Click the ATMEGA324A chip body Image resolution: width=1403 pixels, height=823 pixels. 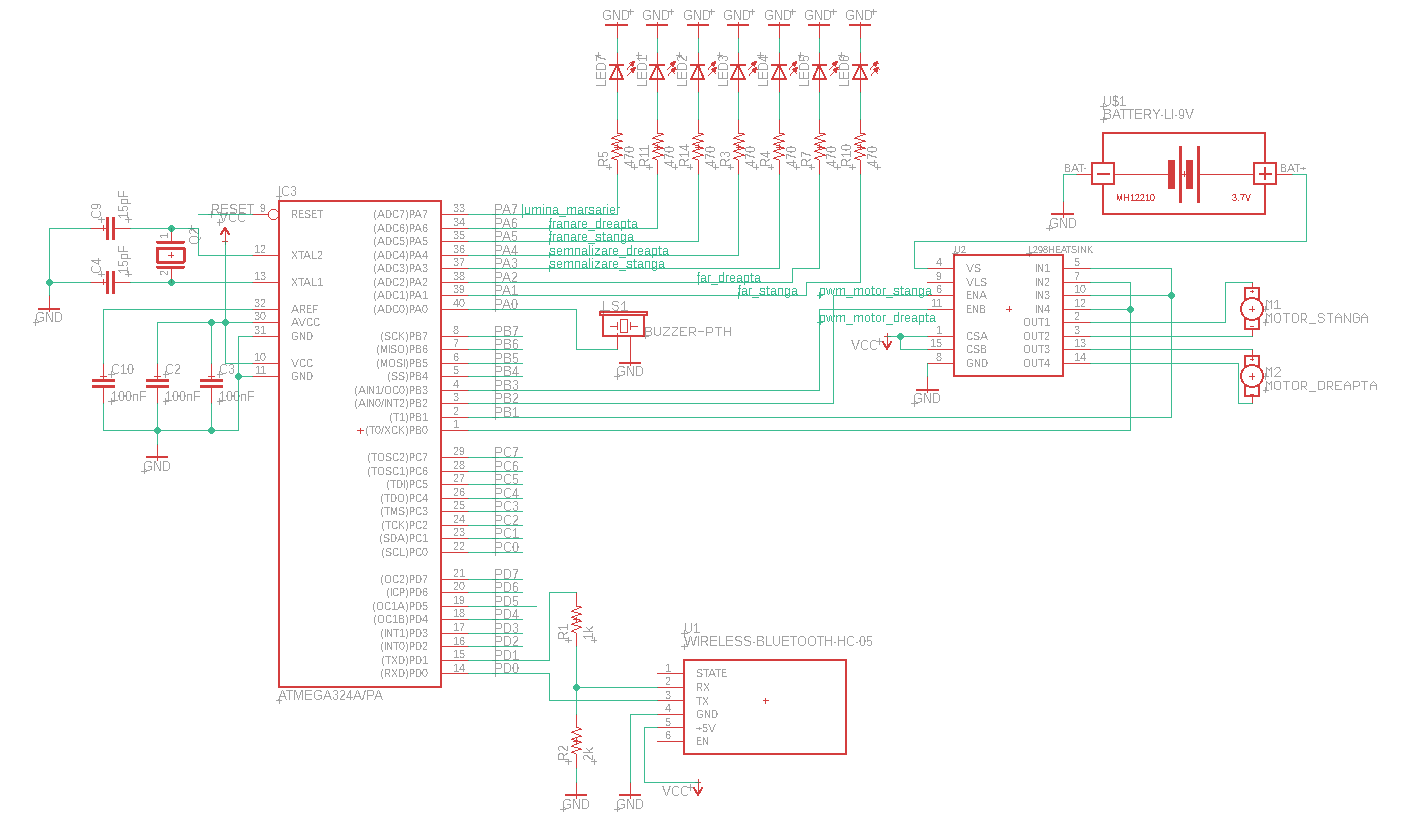359,443
